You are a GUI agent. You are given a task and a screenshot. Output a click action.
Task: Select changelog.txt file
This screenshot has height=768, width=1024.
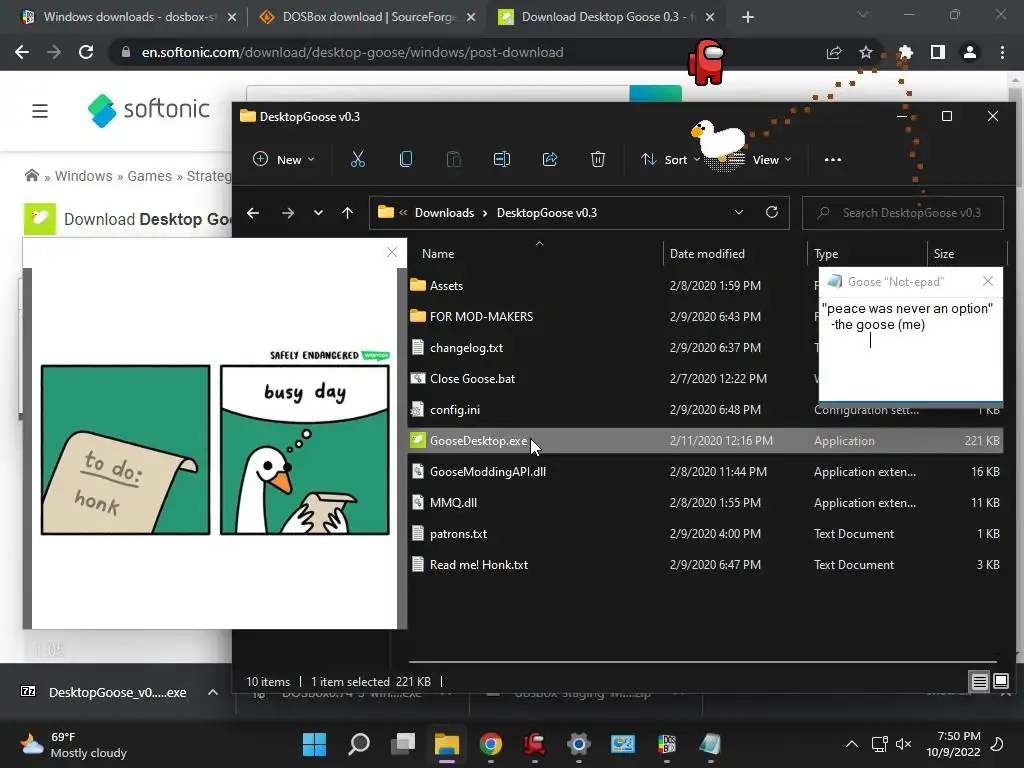tap(466, 348)
